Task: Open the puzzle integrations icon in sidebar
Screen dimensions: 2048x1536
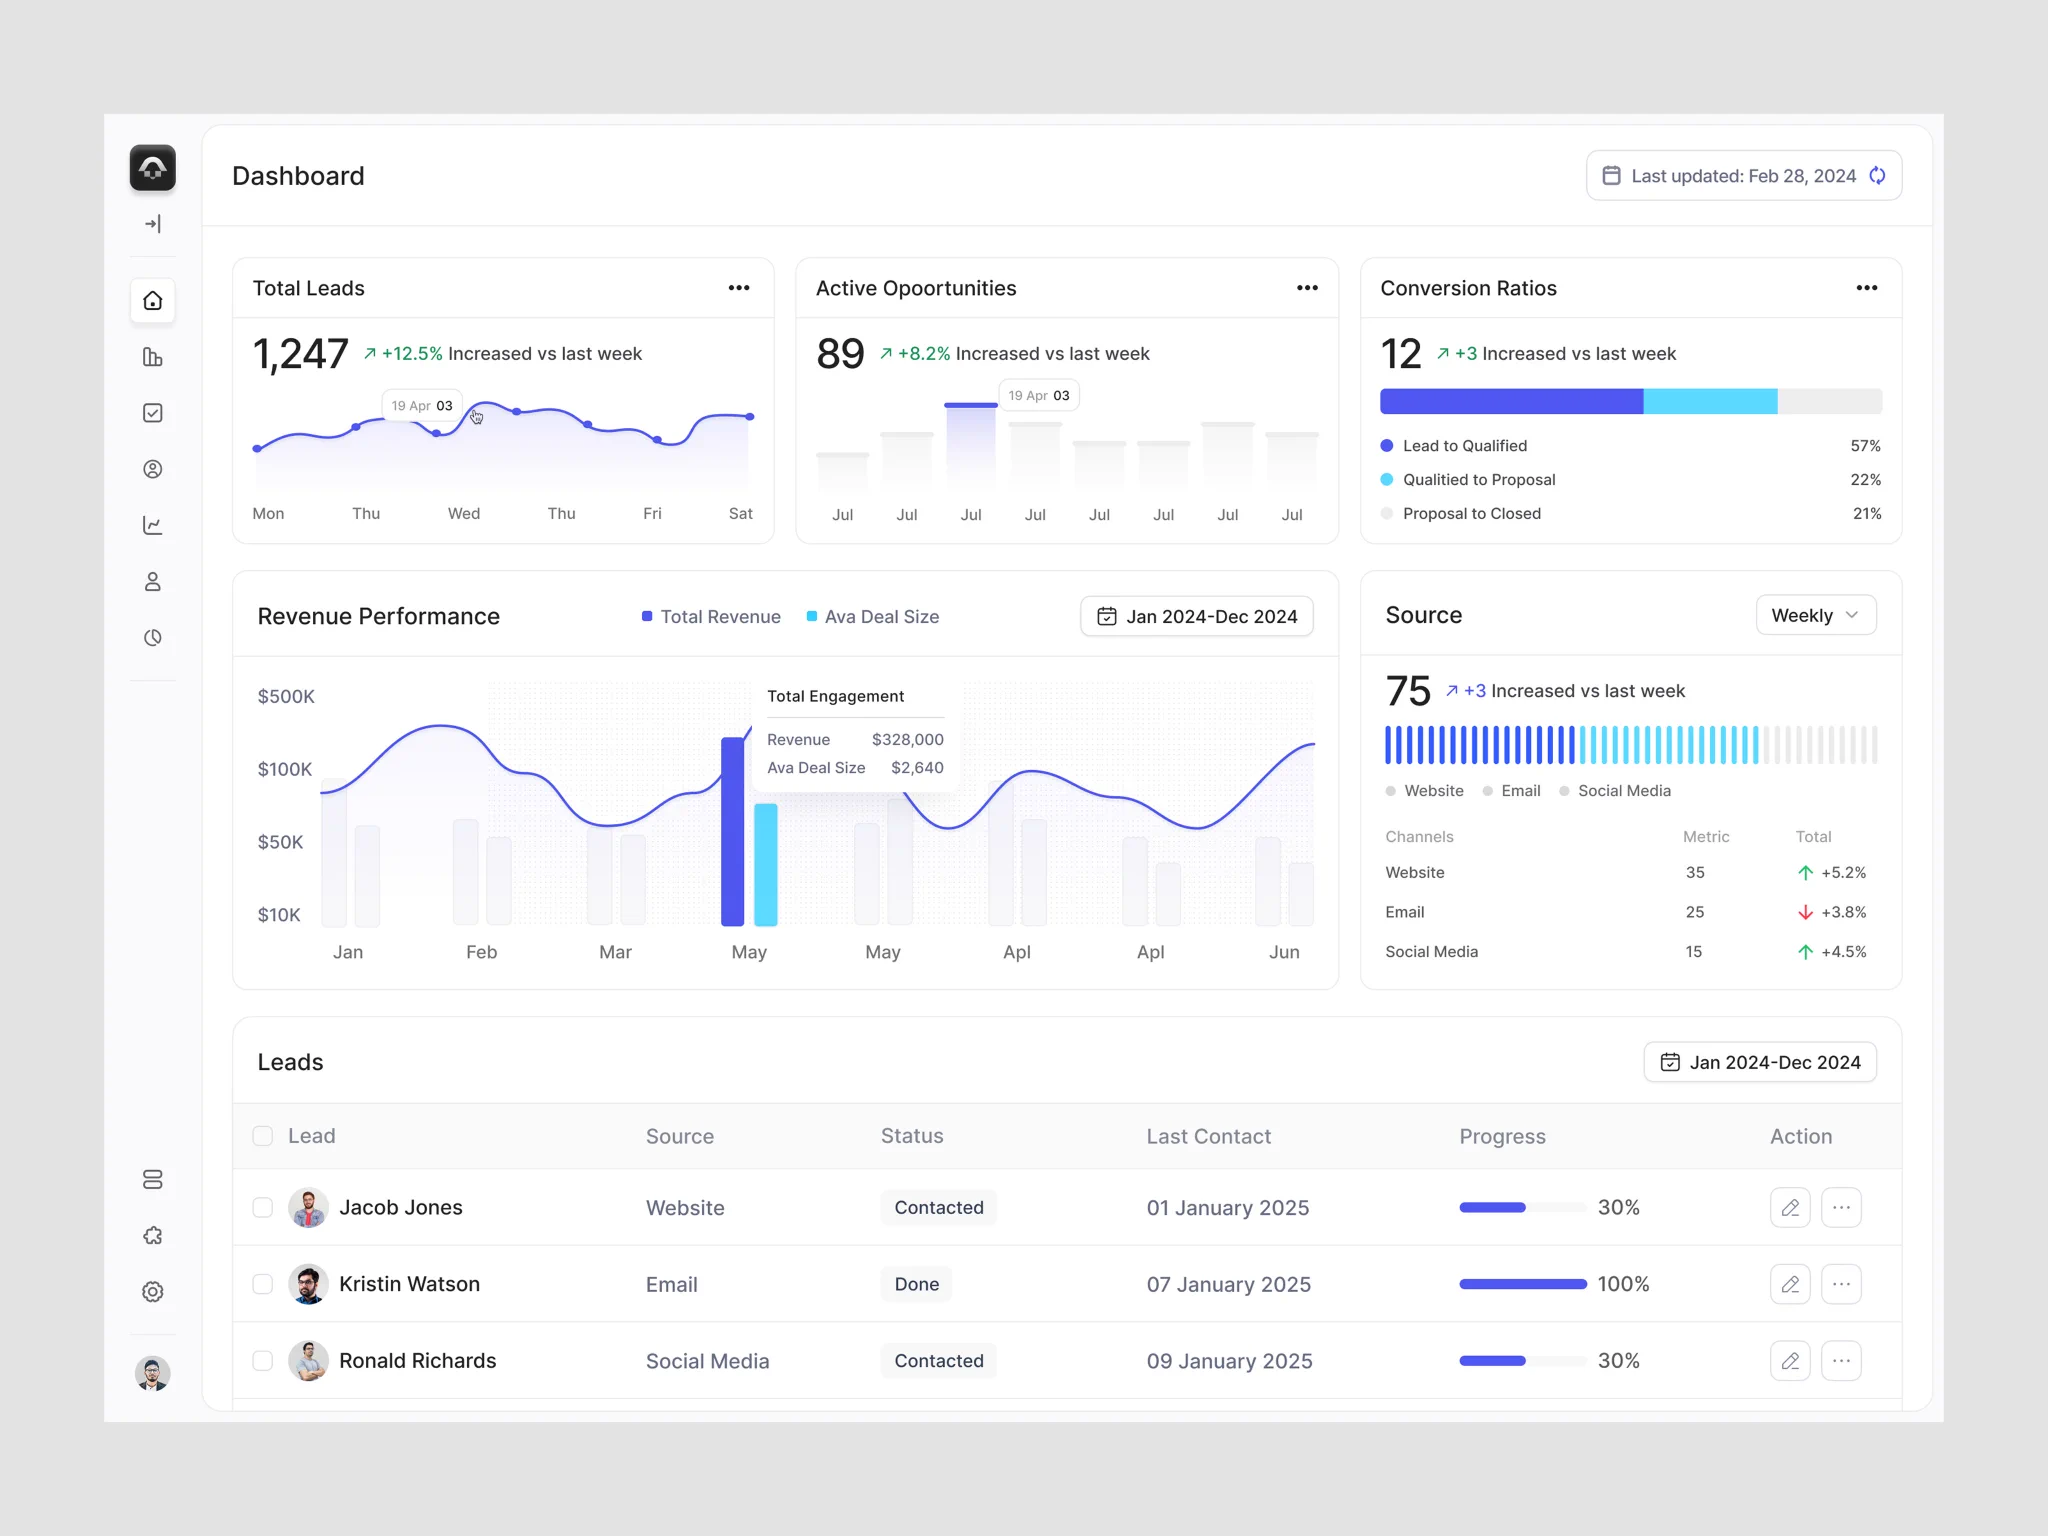Action: pos(153,1236)
